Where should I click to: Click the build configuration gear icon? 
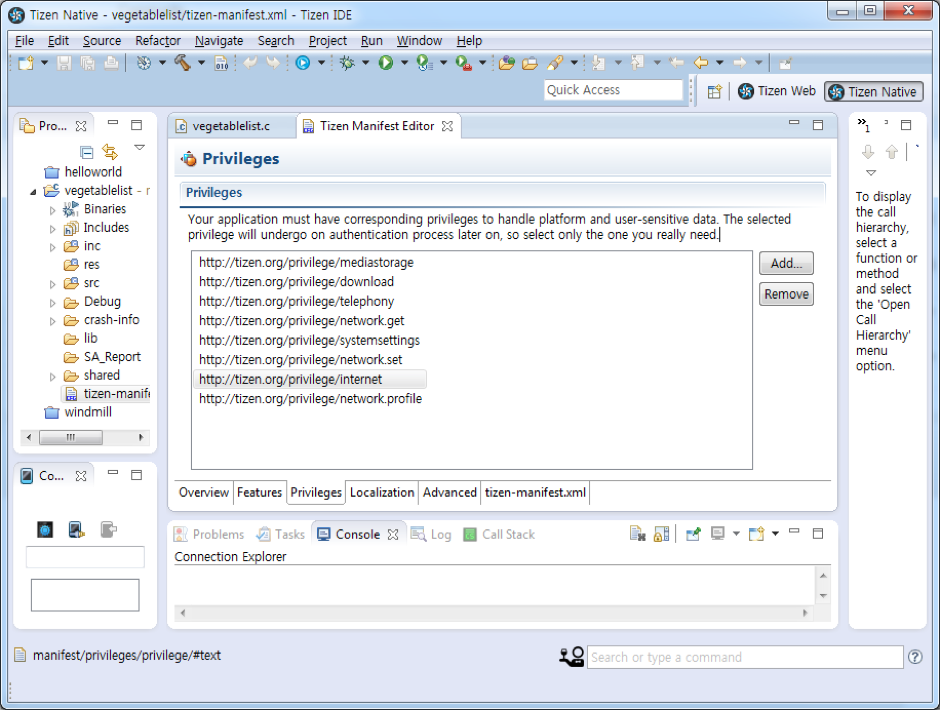pos(144,63)
